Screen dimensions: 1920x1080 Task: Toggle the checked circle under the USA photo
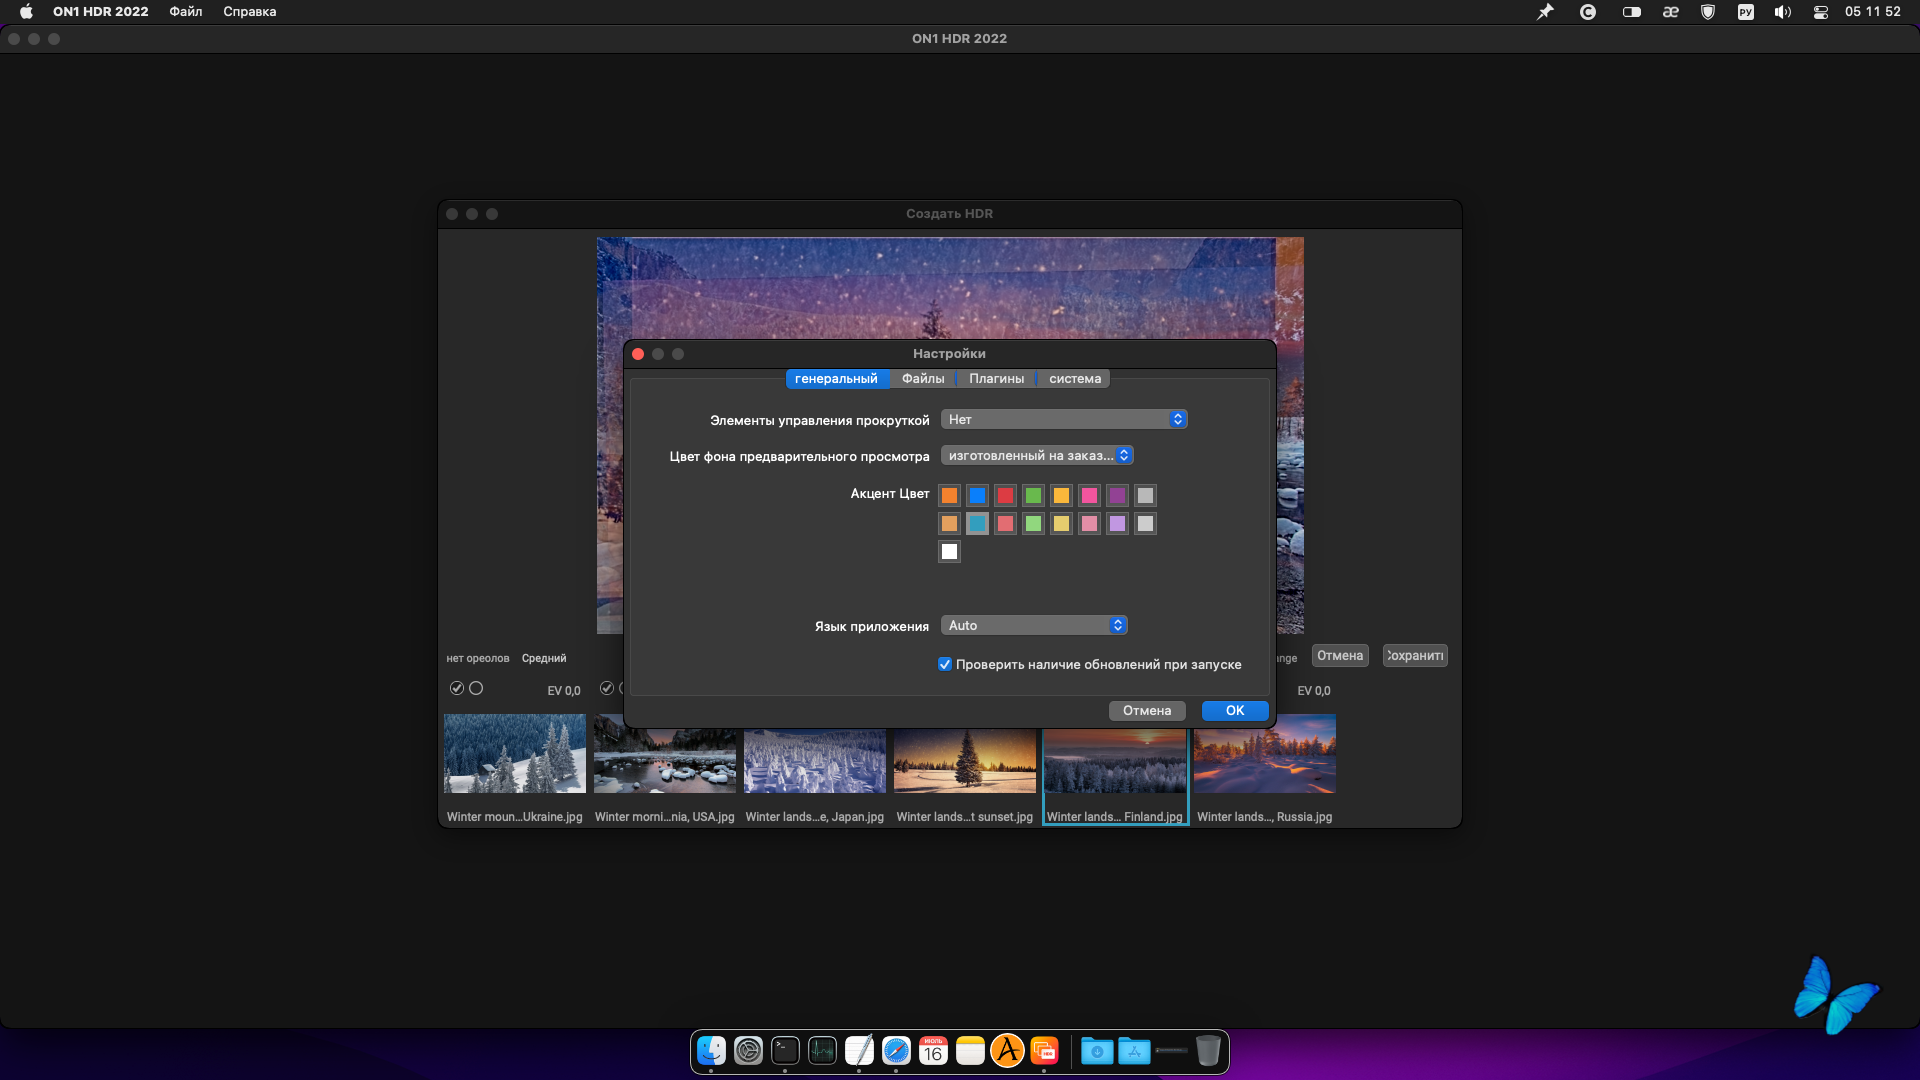607,688
